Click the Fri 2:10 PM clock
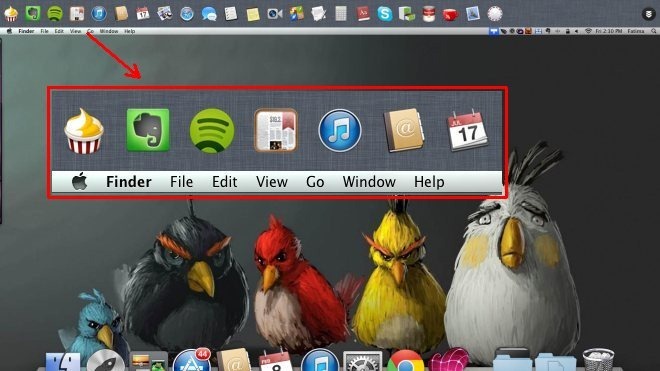 coord(609,31)
